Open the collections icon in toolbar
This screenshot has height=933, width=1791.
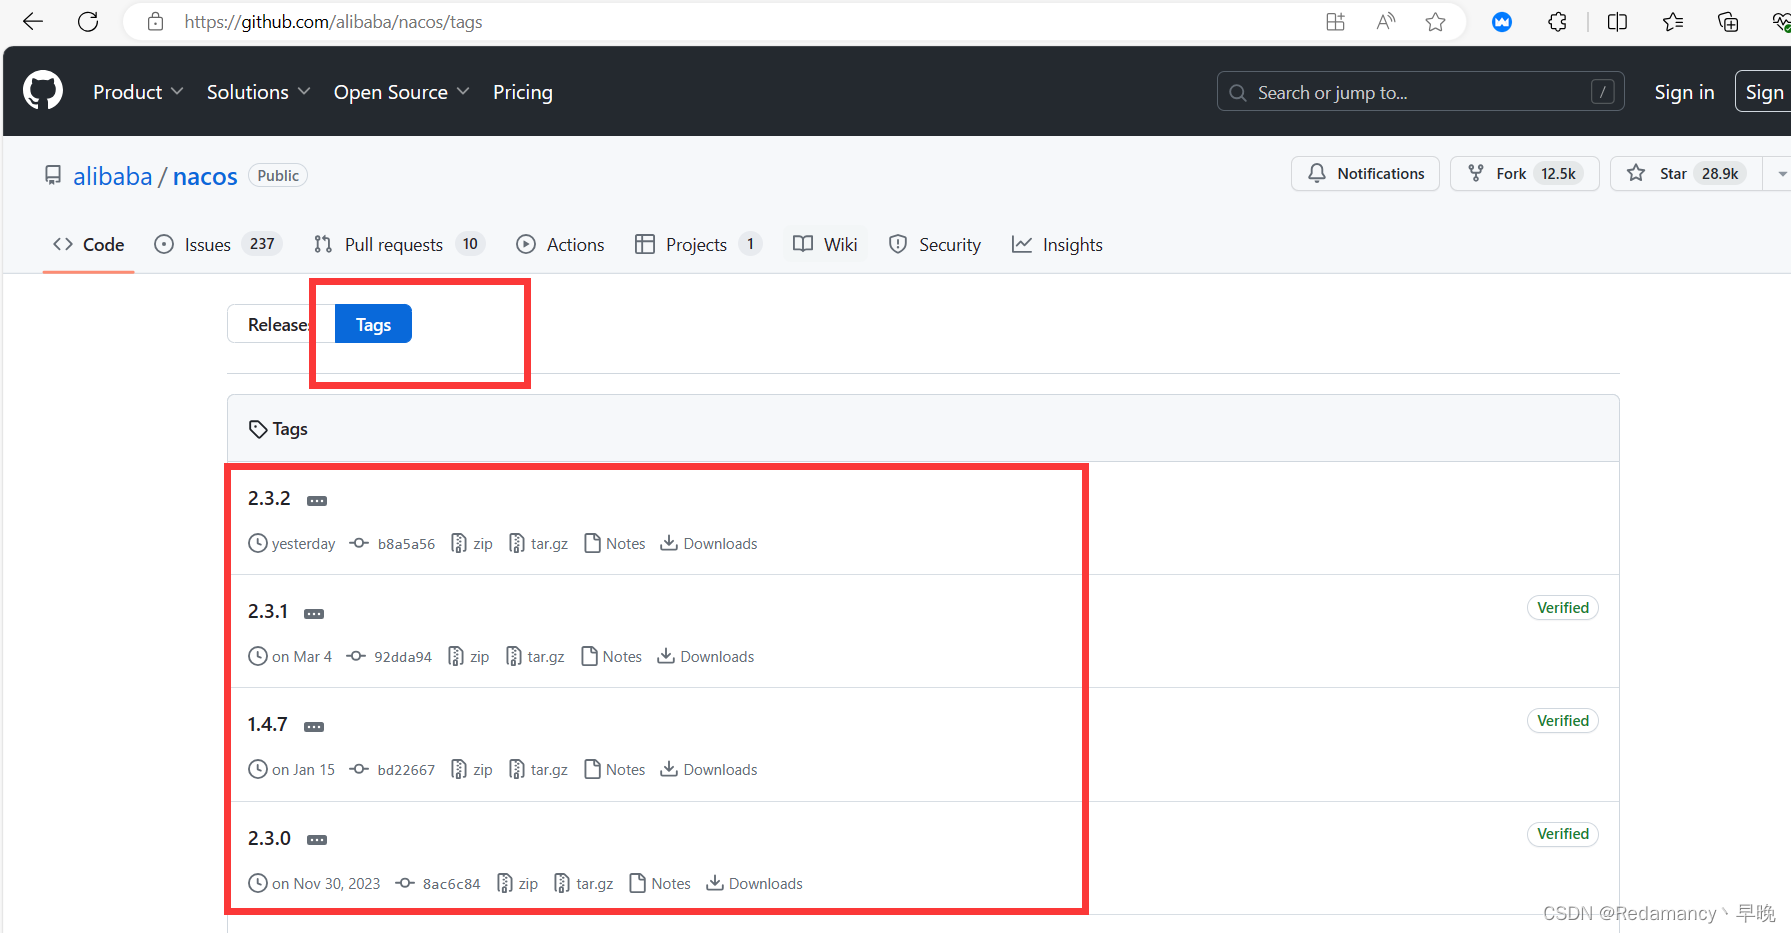[1727, 21]
